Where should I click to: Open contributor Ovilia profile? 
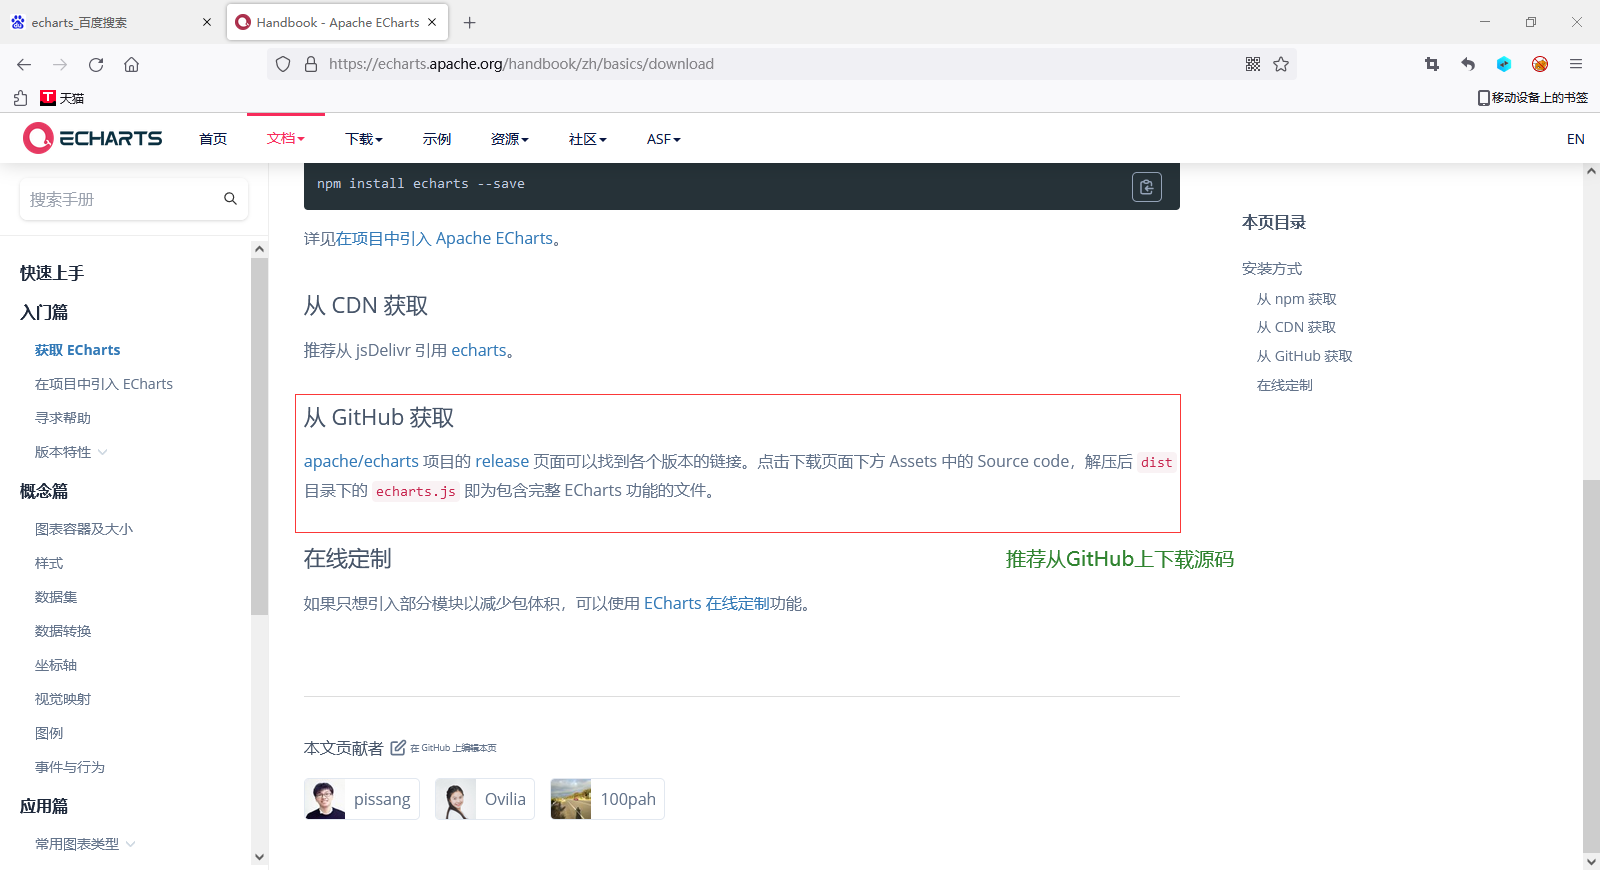click(485, 799)
